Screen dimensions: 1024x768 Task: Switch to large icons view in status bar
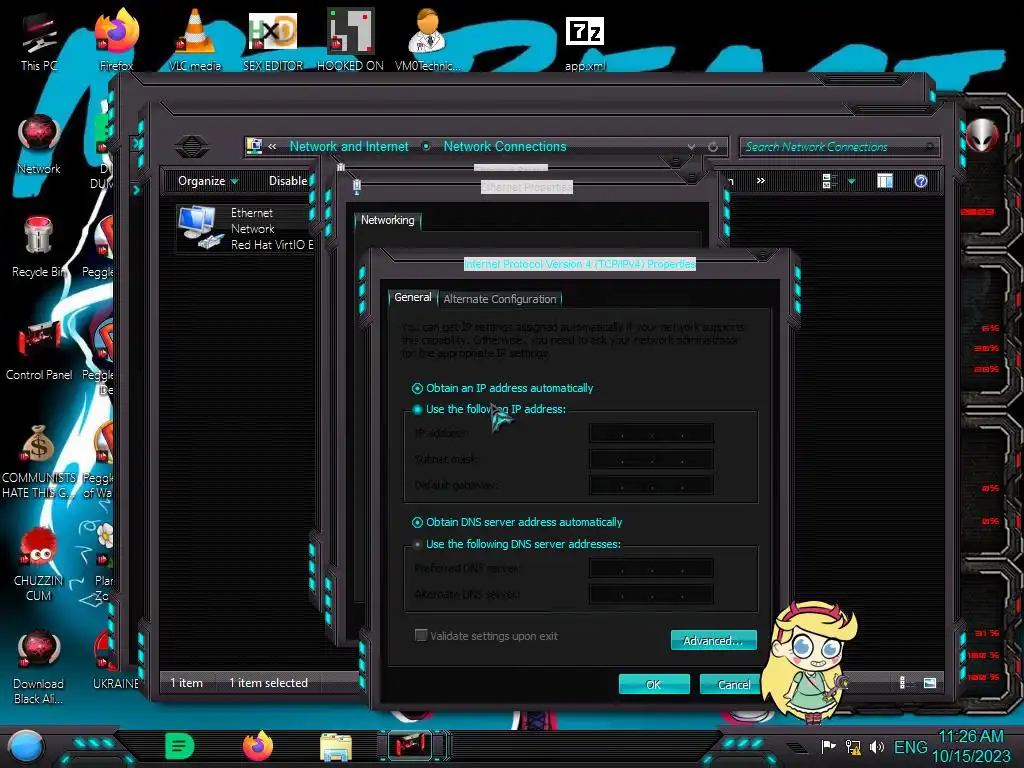[x=930, y=683]
